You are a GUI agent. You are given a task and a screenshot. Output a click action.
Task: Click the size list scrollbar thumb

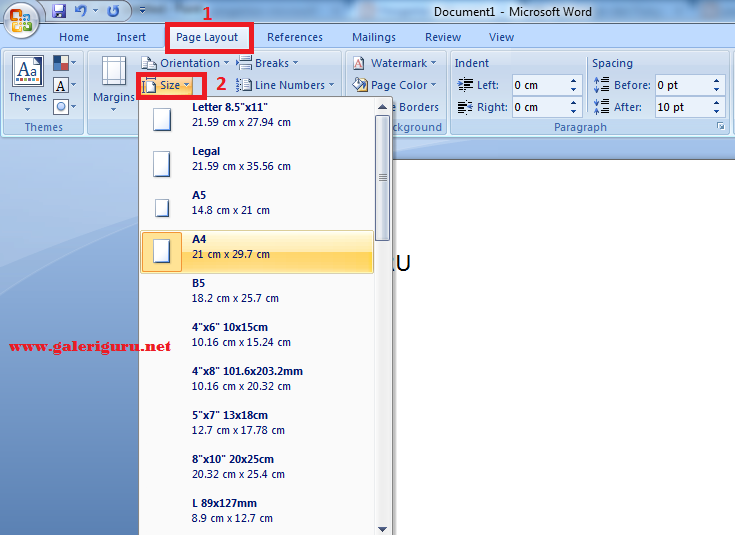pos(382,178)
